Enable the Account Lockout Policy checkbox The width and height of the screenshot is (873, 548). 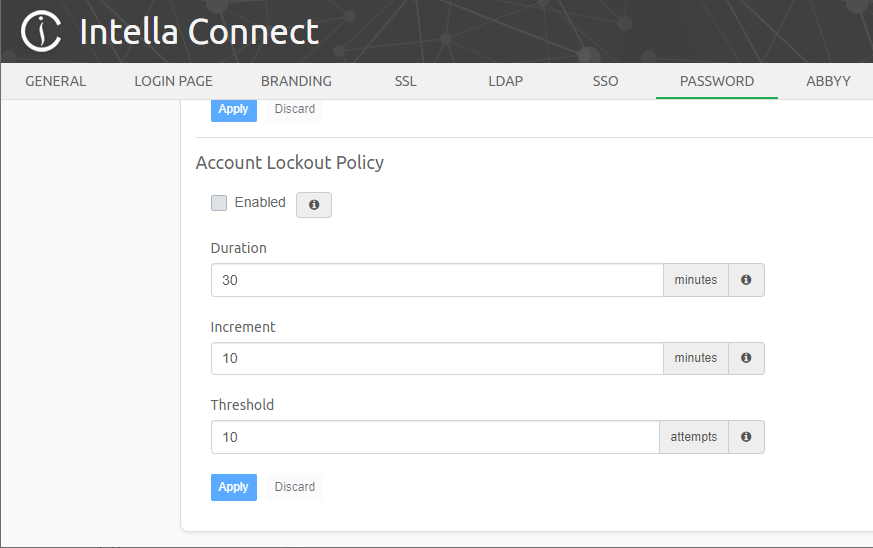coord(219,203)
